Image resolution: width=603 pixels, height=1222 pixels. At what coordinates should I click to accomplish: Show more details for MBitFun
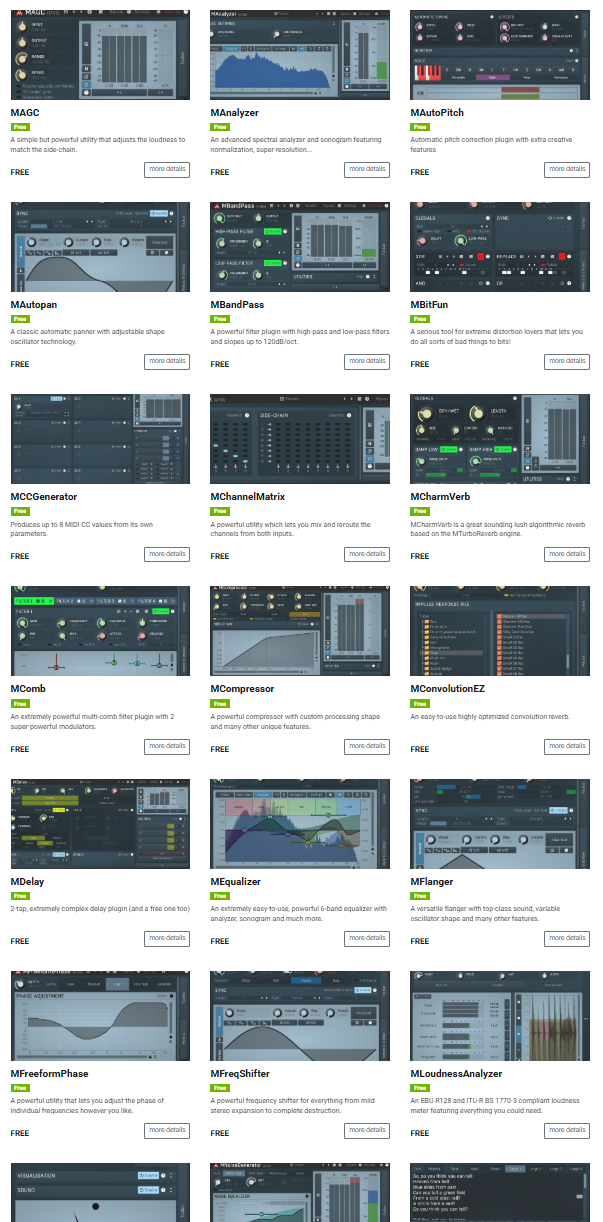(x=567, y=361)
